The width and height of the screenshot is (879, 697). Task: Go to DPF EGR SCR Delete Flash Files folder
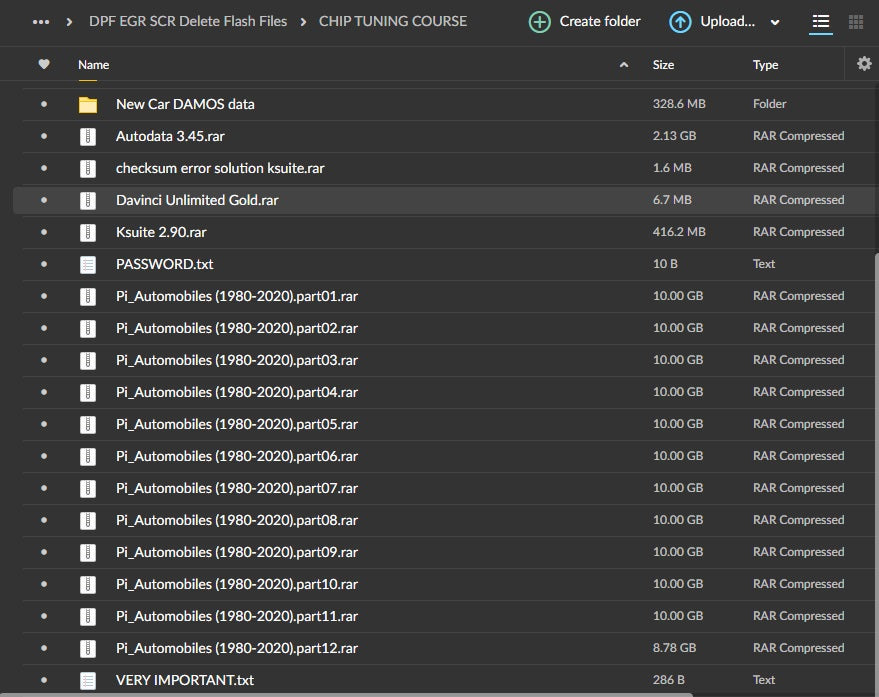coord(187,21)
